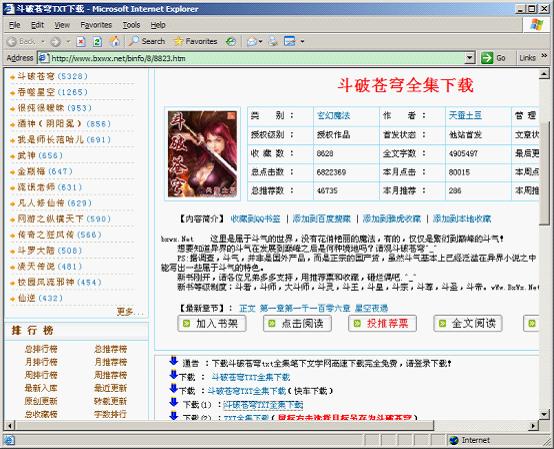Click the 全文阅读 button
This screenshot has width=554, height=449.
click(x=468, y=323)
